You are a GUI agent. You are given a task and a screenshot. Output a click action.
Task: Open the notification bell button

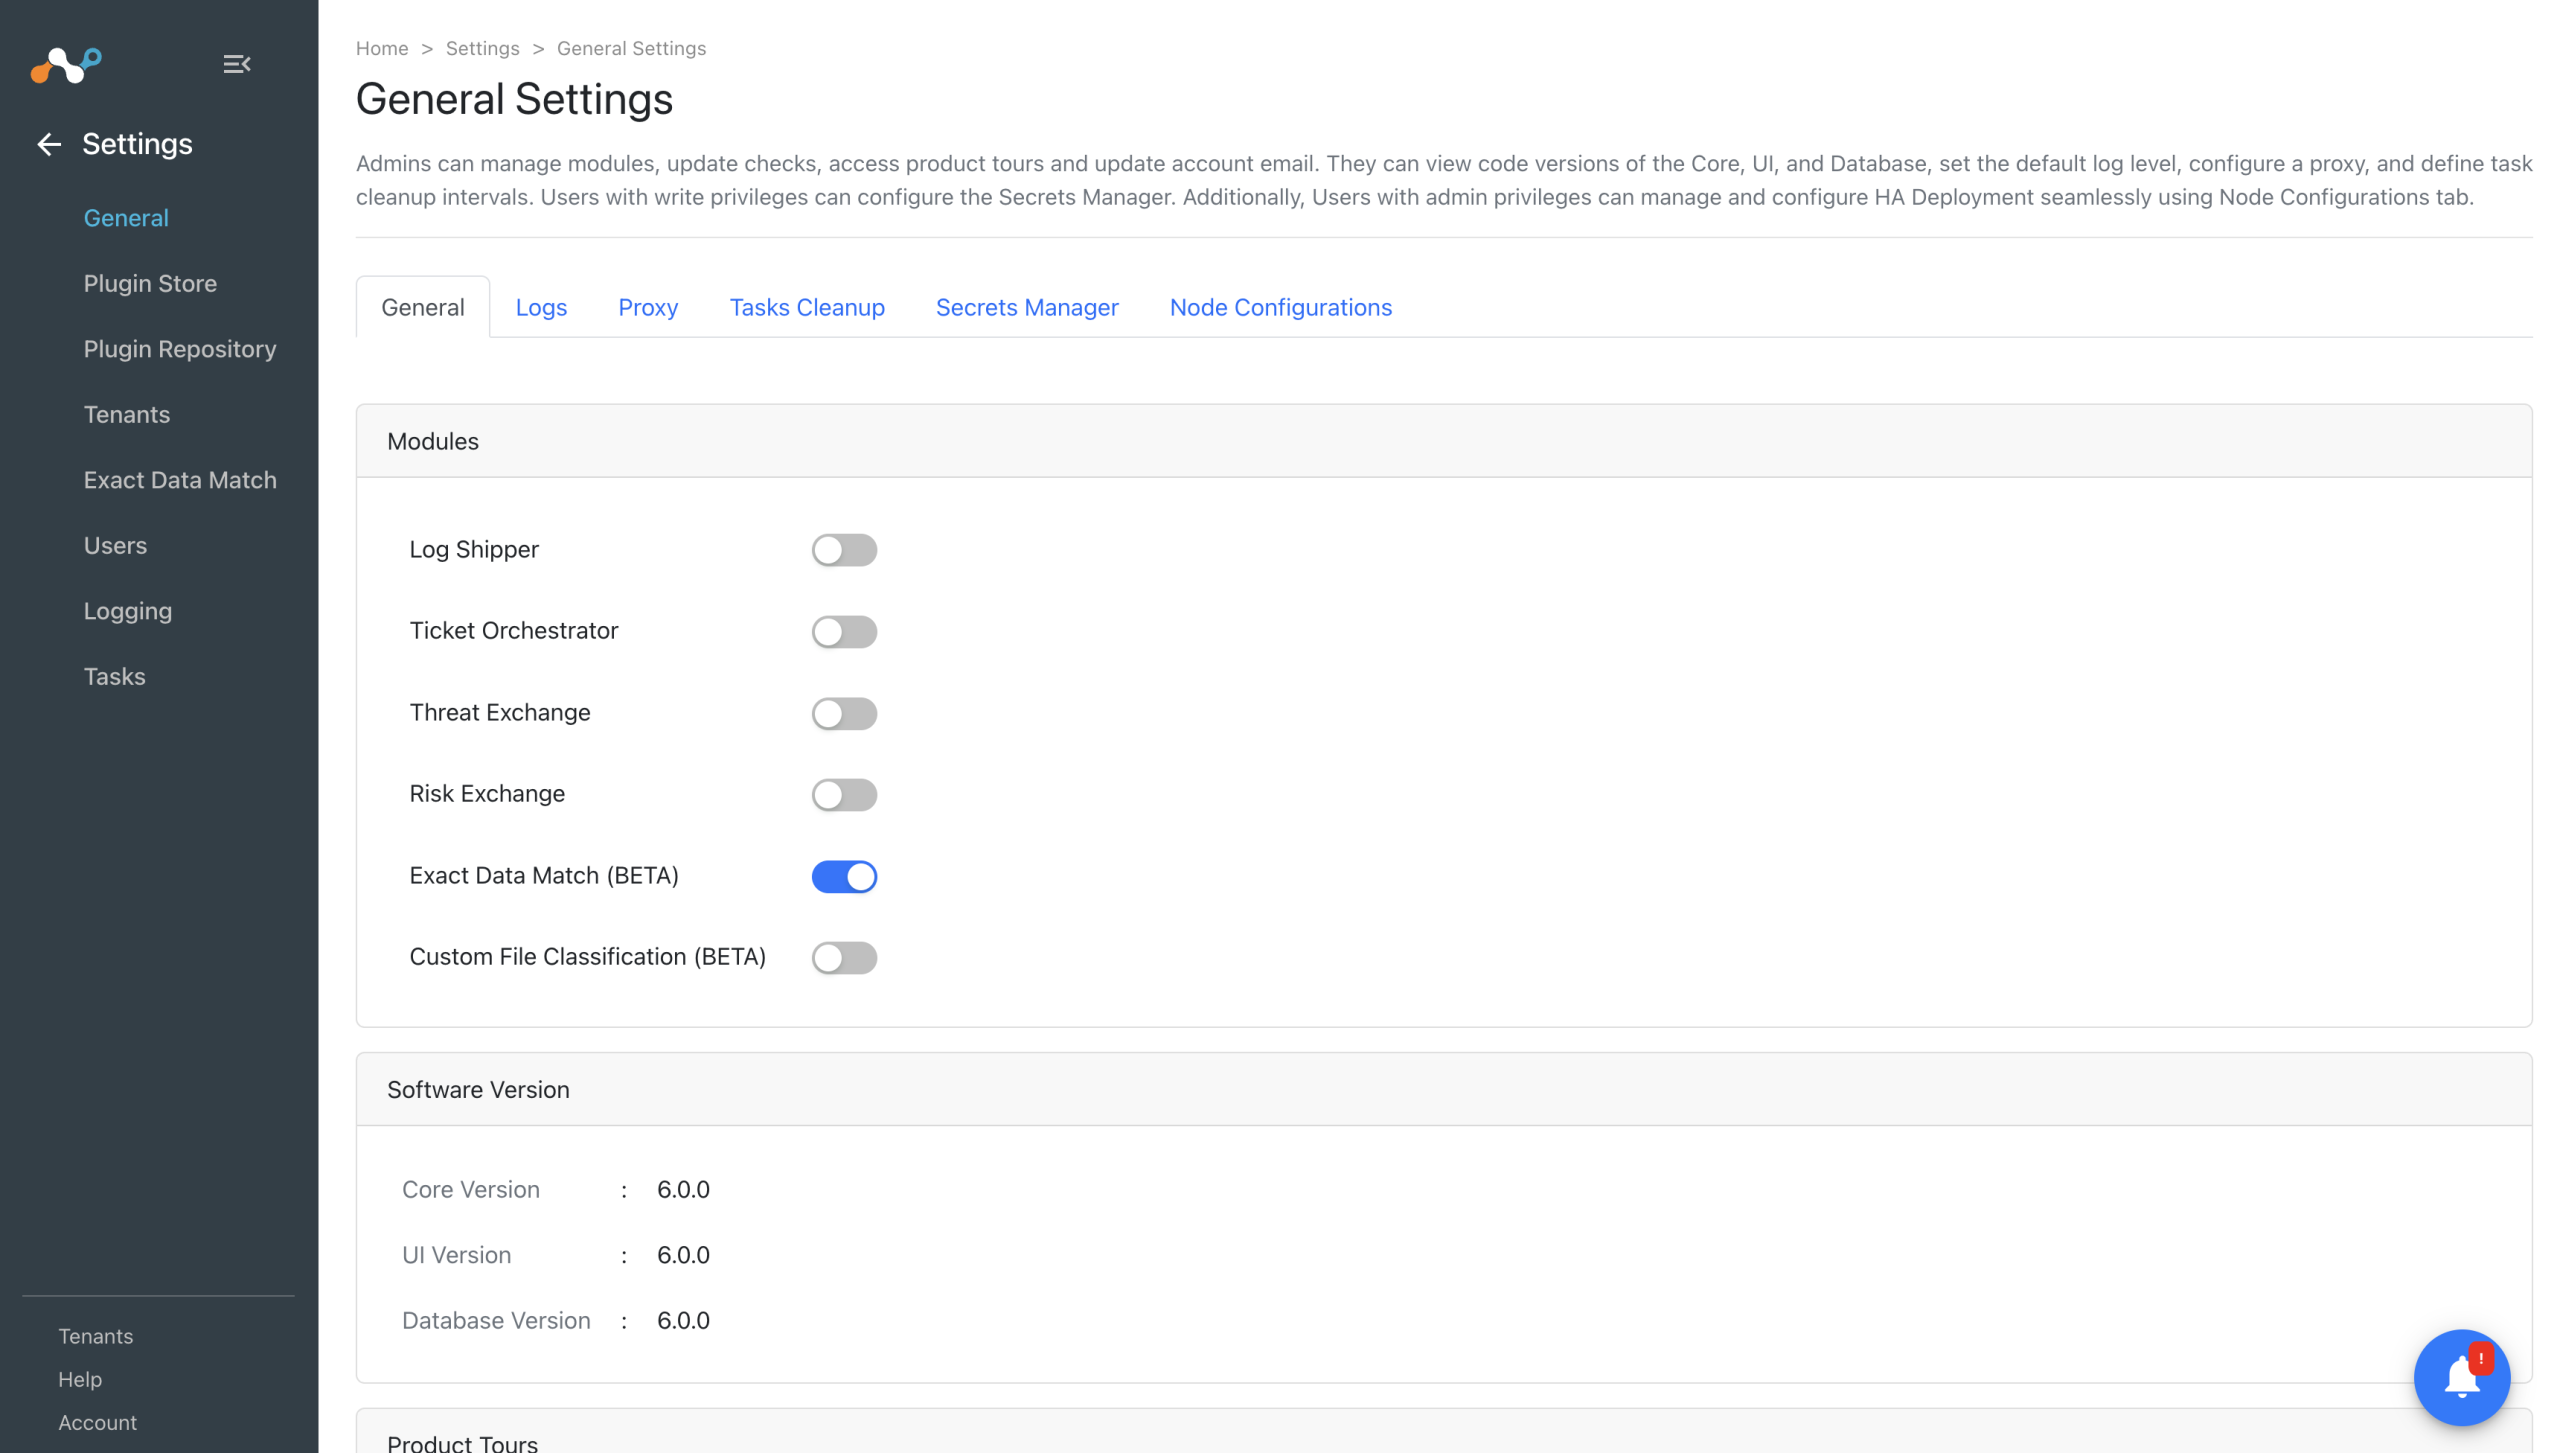point(2461,1377)
